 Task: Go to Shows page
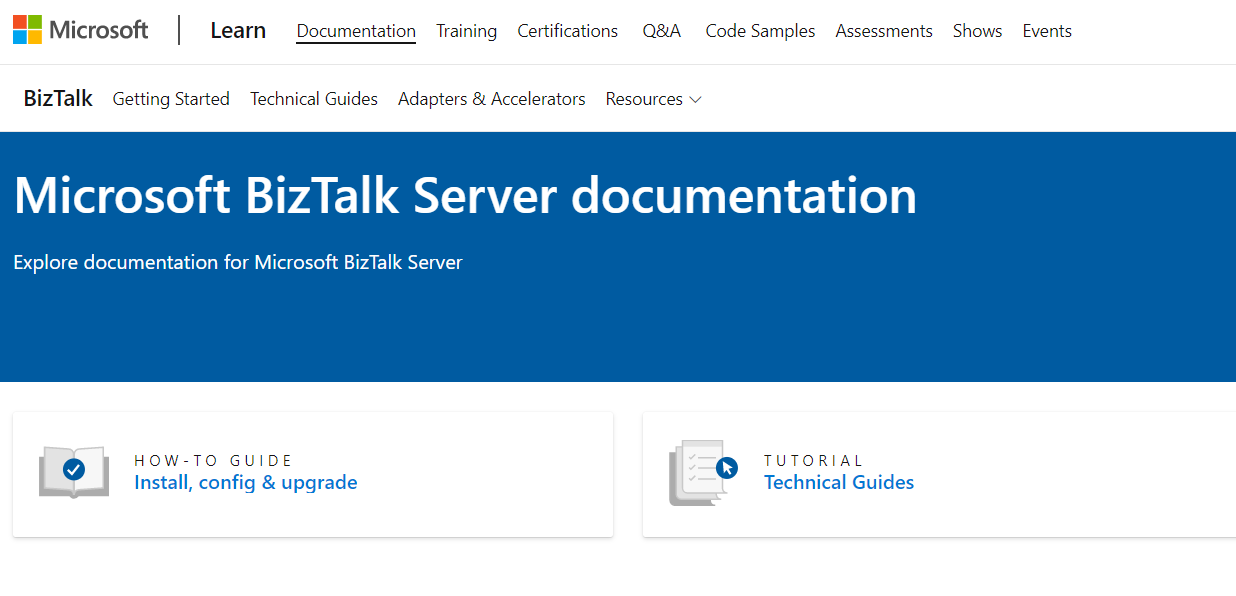point(977,31)
